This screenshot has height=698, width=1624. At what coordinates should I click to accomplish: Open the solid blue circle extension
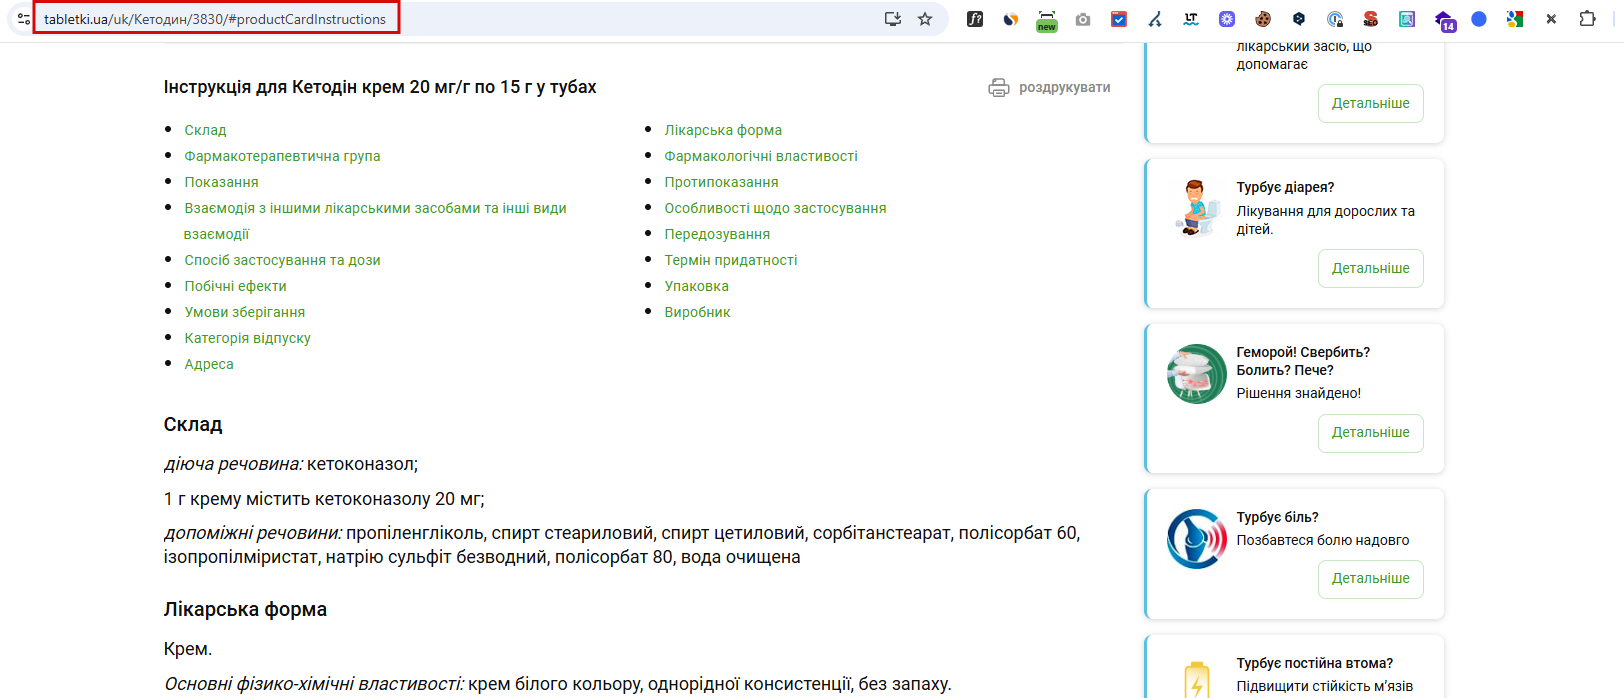[x=1479, y=19]
